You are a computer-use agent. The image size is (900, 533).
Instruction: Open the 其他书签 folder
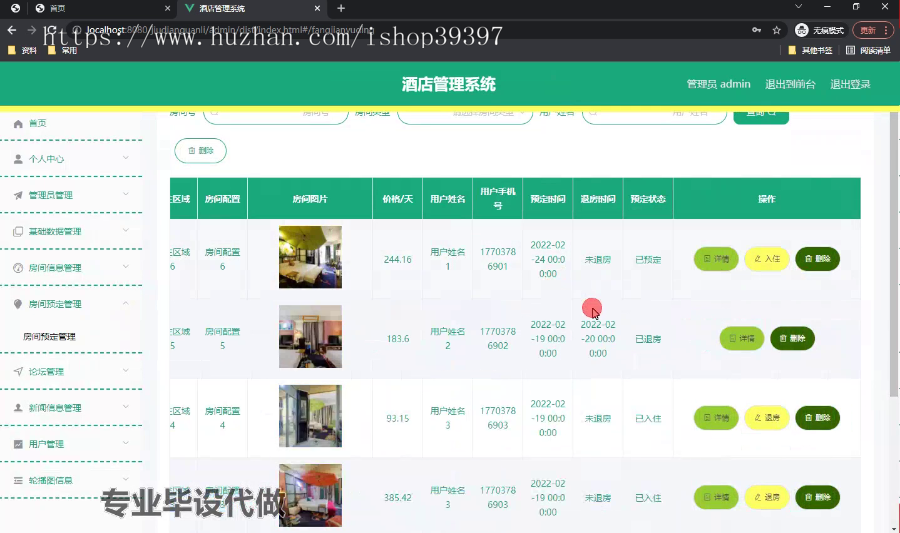tap(810, 50)
